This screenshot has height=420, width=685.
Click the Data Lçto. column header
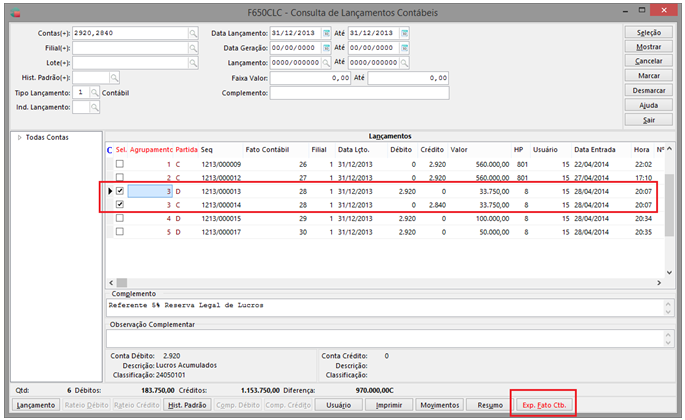click(x=353, y=149)
